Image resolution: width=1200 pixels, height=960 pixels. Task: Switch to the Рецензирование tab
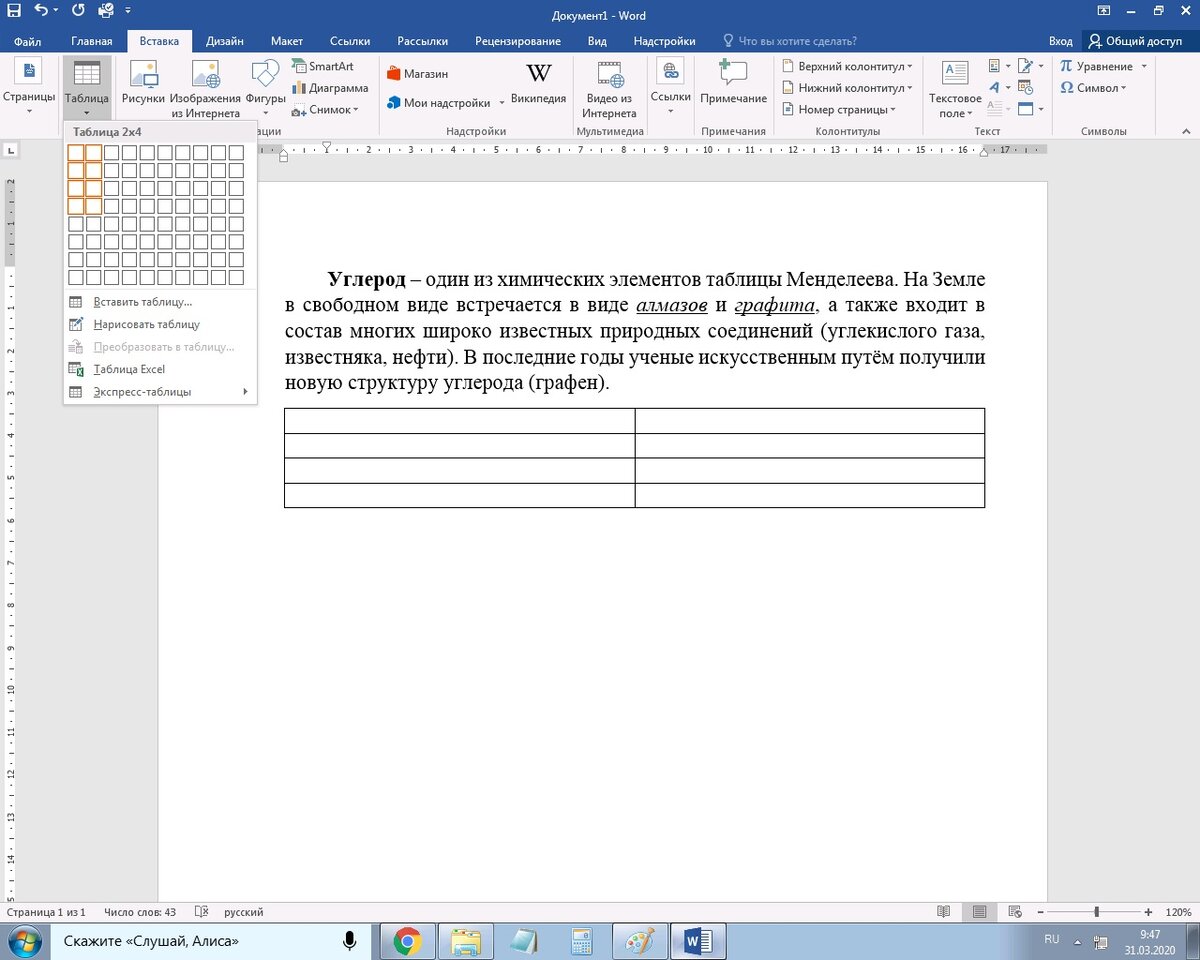pos(518,41)
